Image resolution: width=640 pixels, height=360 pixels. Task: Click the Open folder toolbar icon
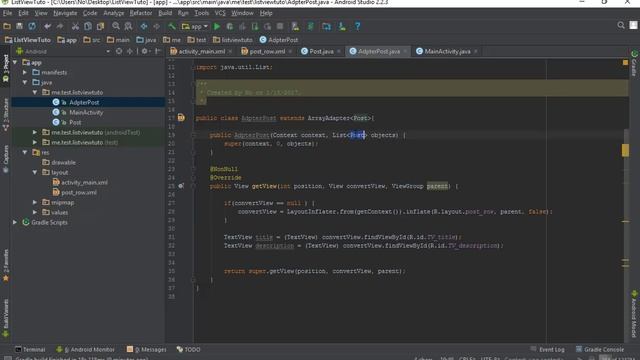coord(7,26)
